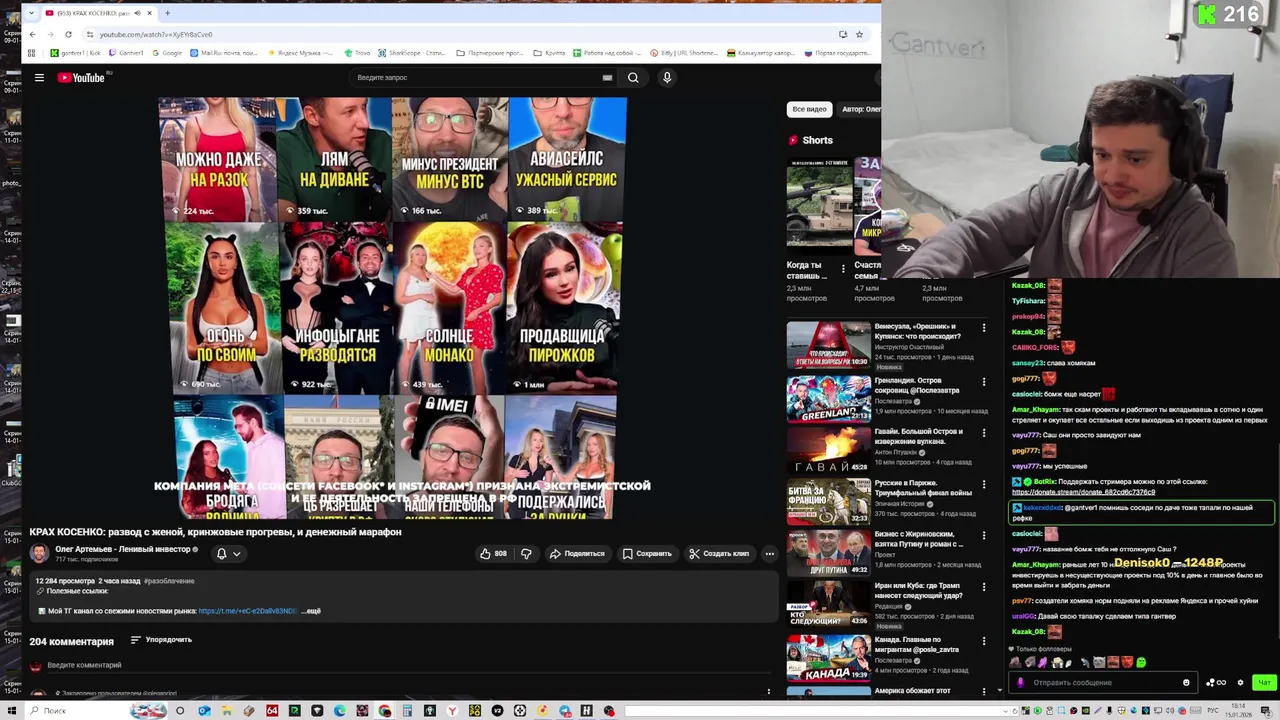Open emoji picker in chat input

1186,683
